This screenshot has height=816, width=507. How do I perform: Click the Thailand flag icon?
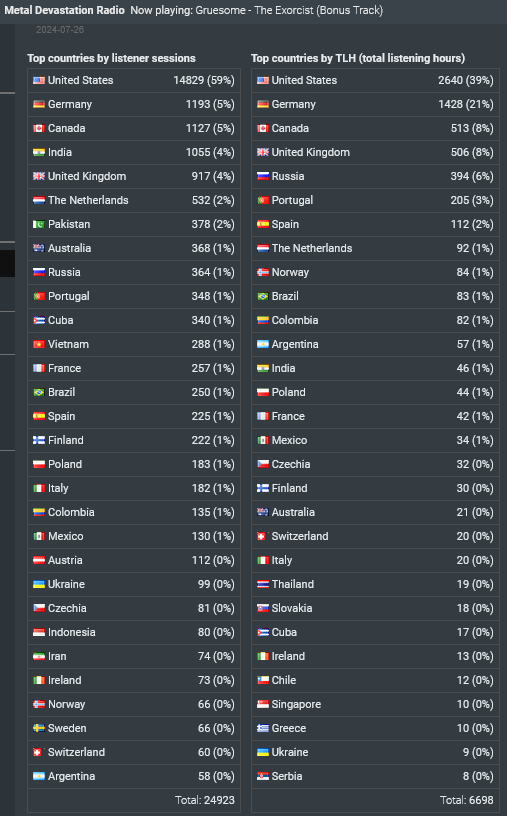[x=262, y=584]
